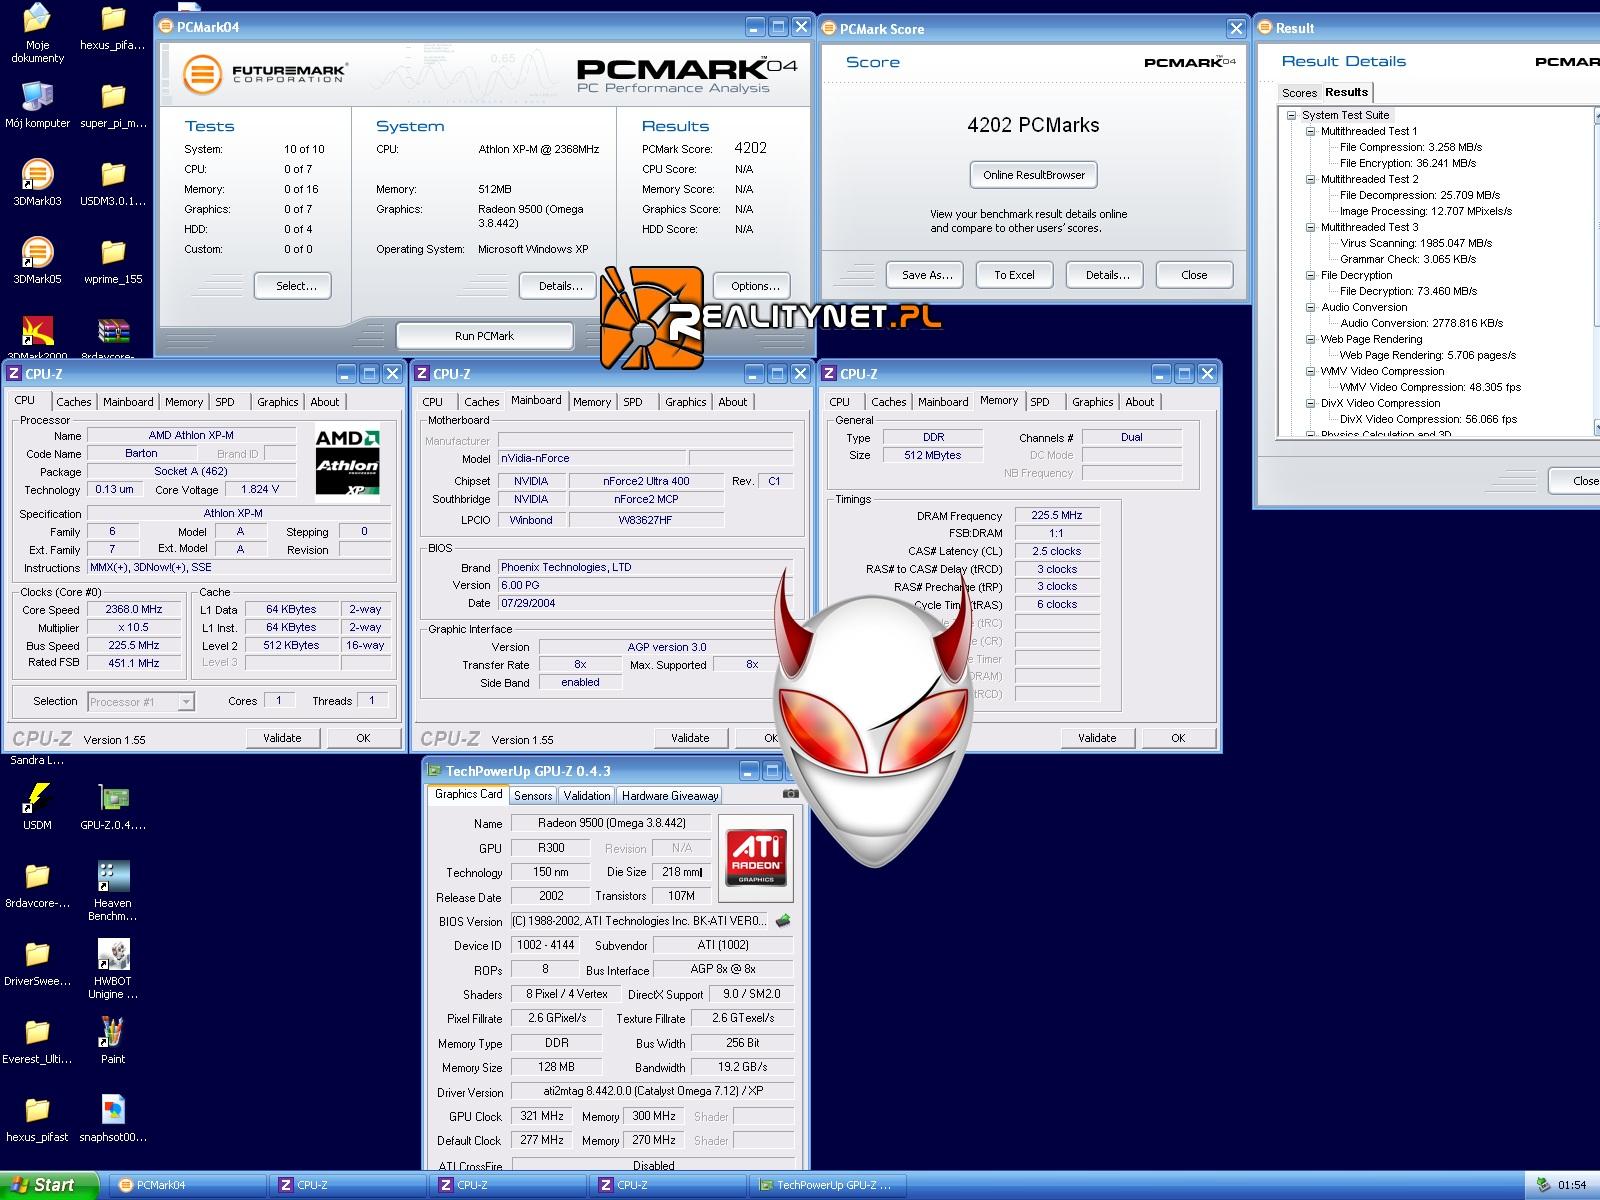Click Save As... in PCMark Score
Screen dimensions: 1600x1200
point(927,275)
